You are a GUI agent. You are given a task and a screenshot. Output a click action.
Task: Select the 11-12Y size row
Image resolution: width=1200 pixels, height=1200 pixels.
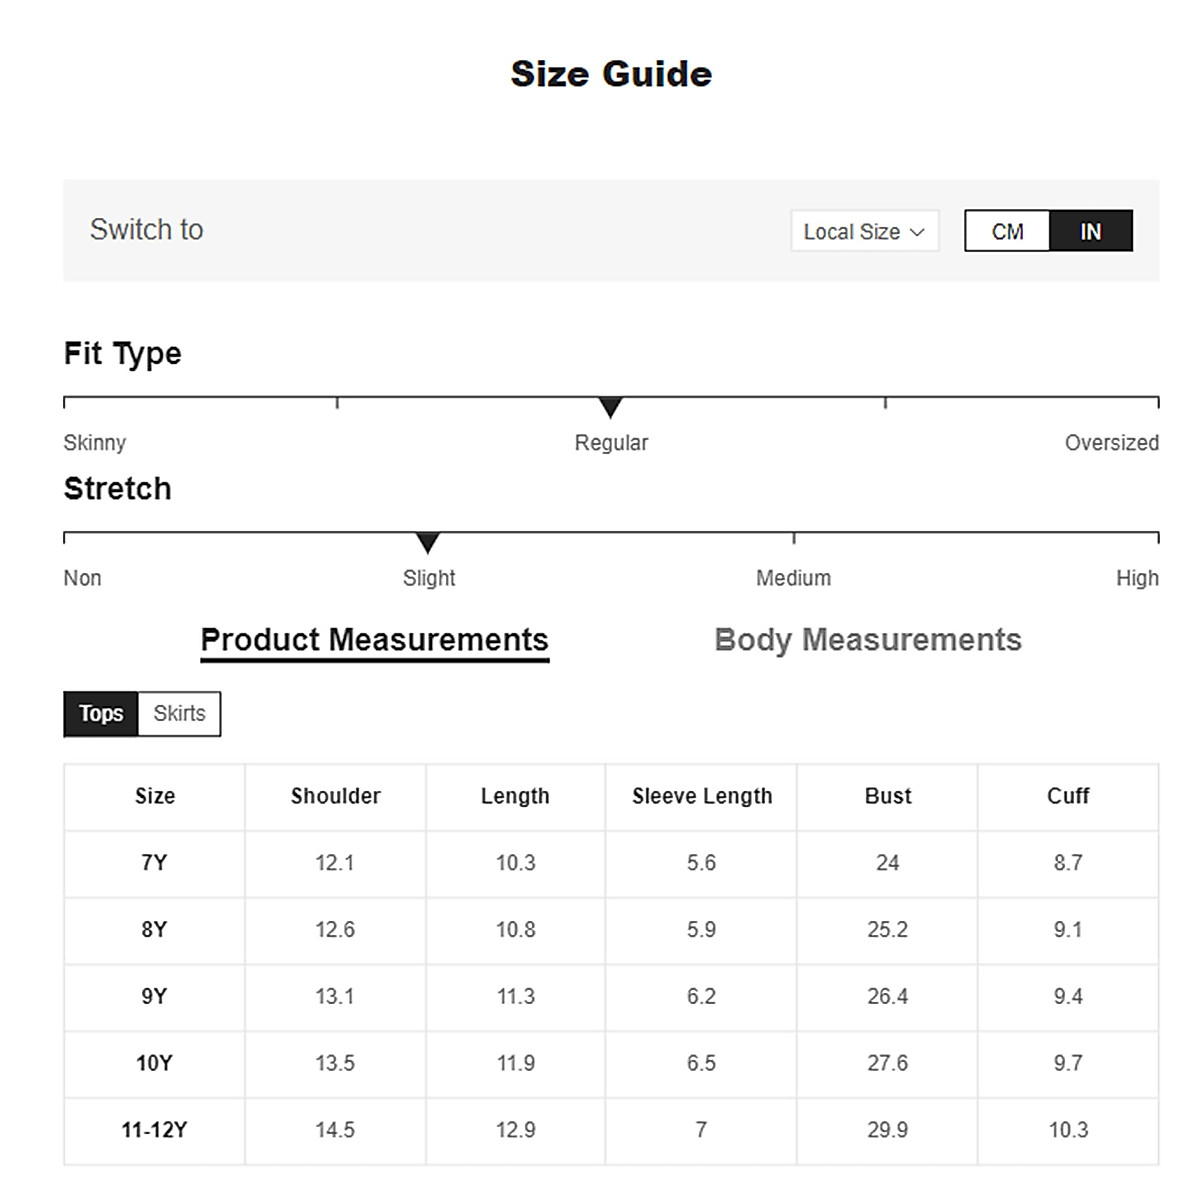[155, 1130]
